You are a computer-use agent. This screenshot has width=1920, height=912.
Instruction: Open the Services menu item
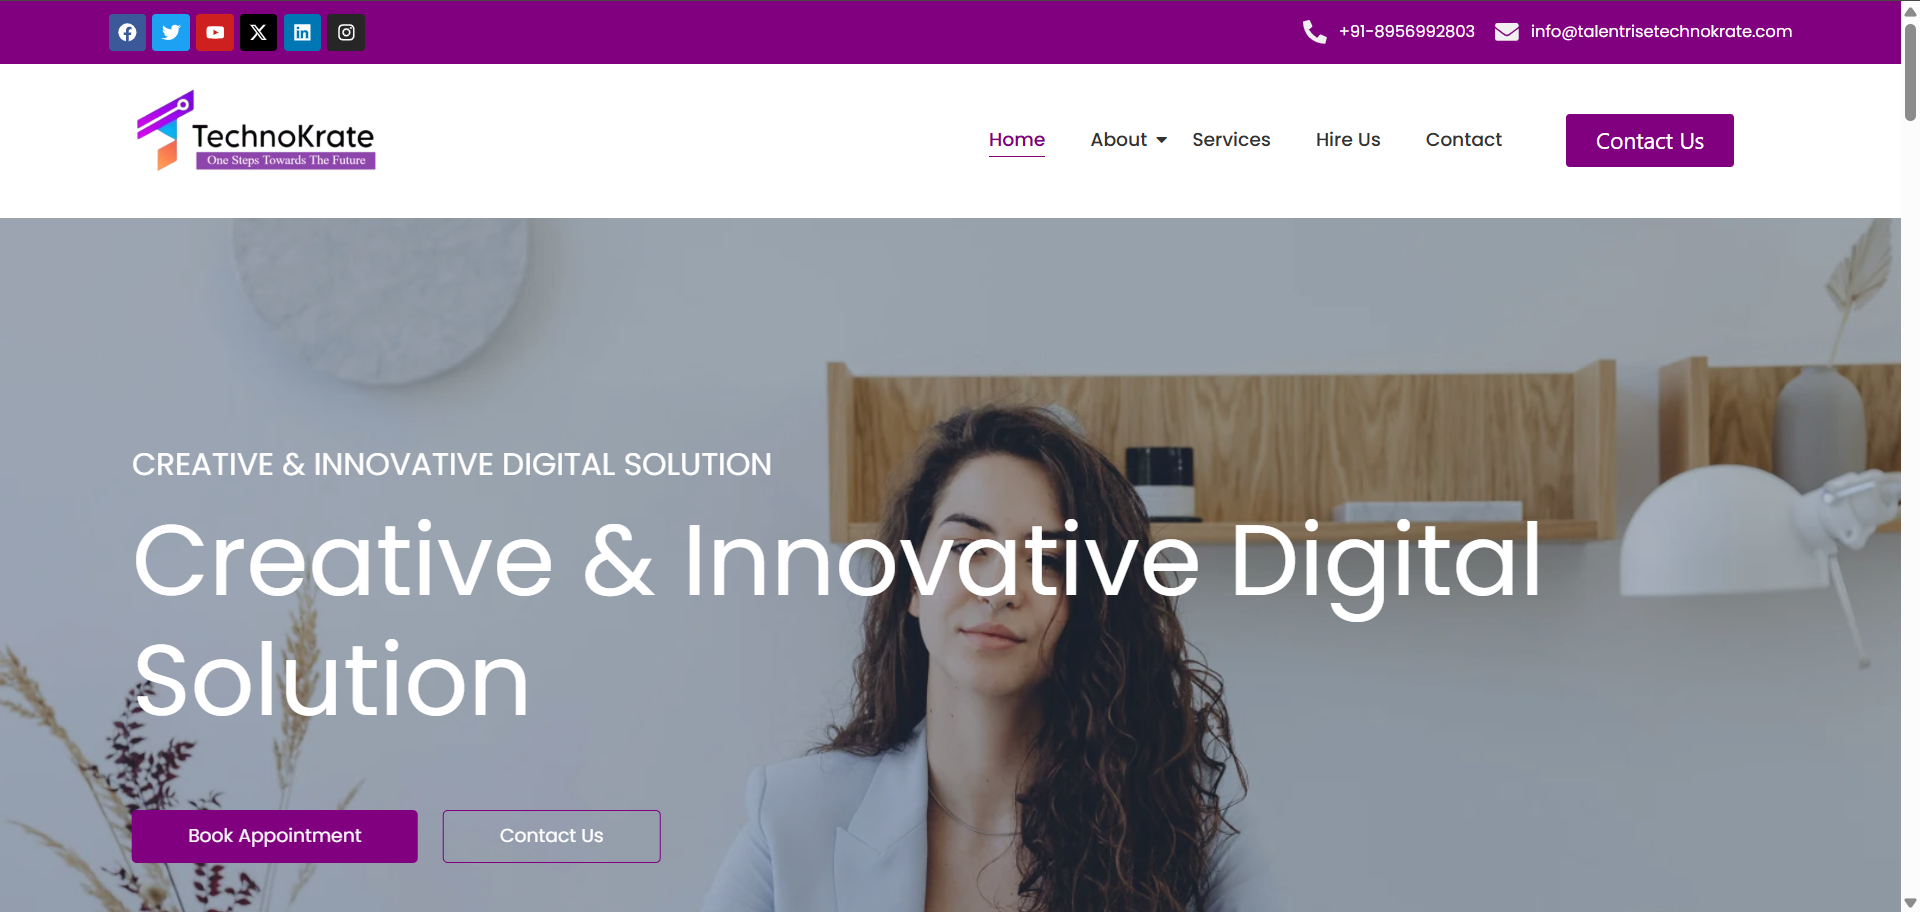1231,140
